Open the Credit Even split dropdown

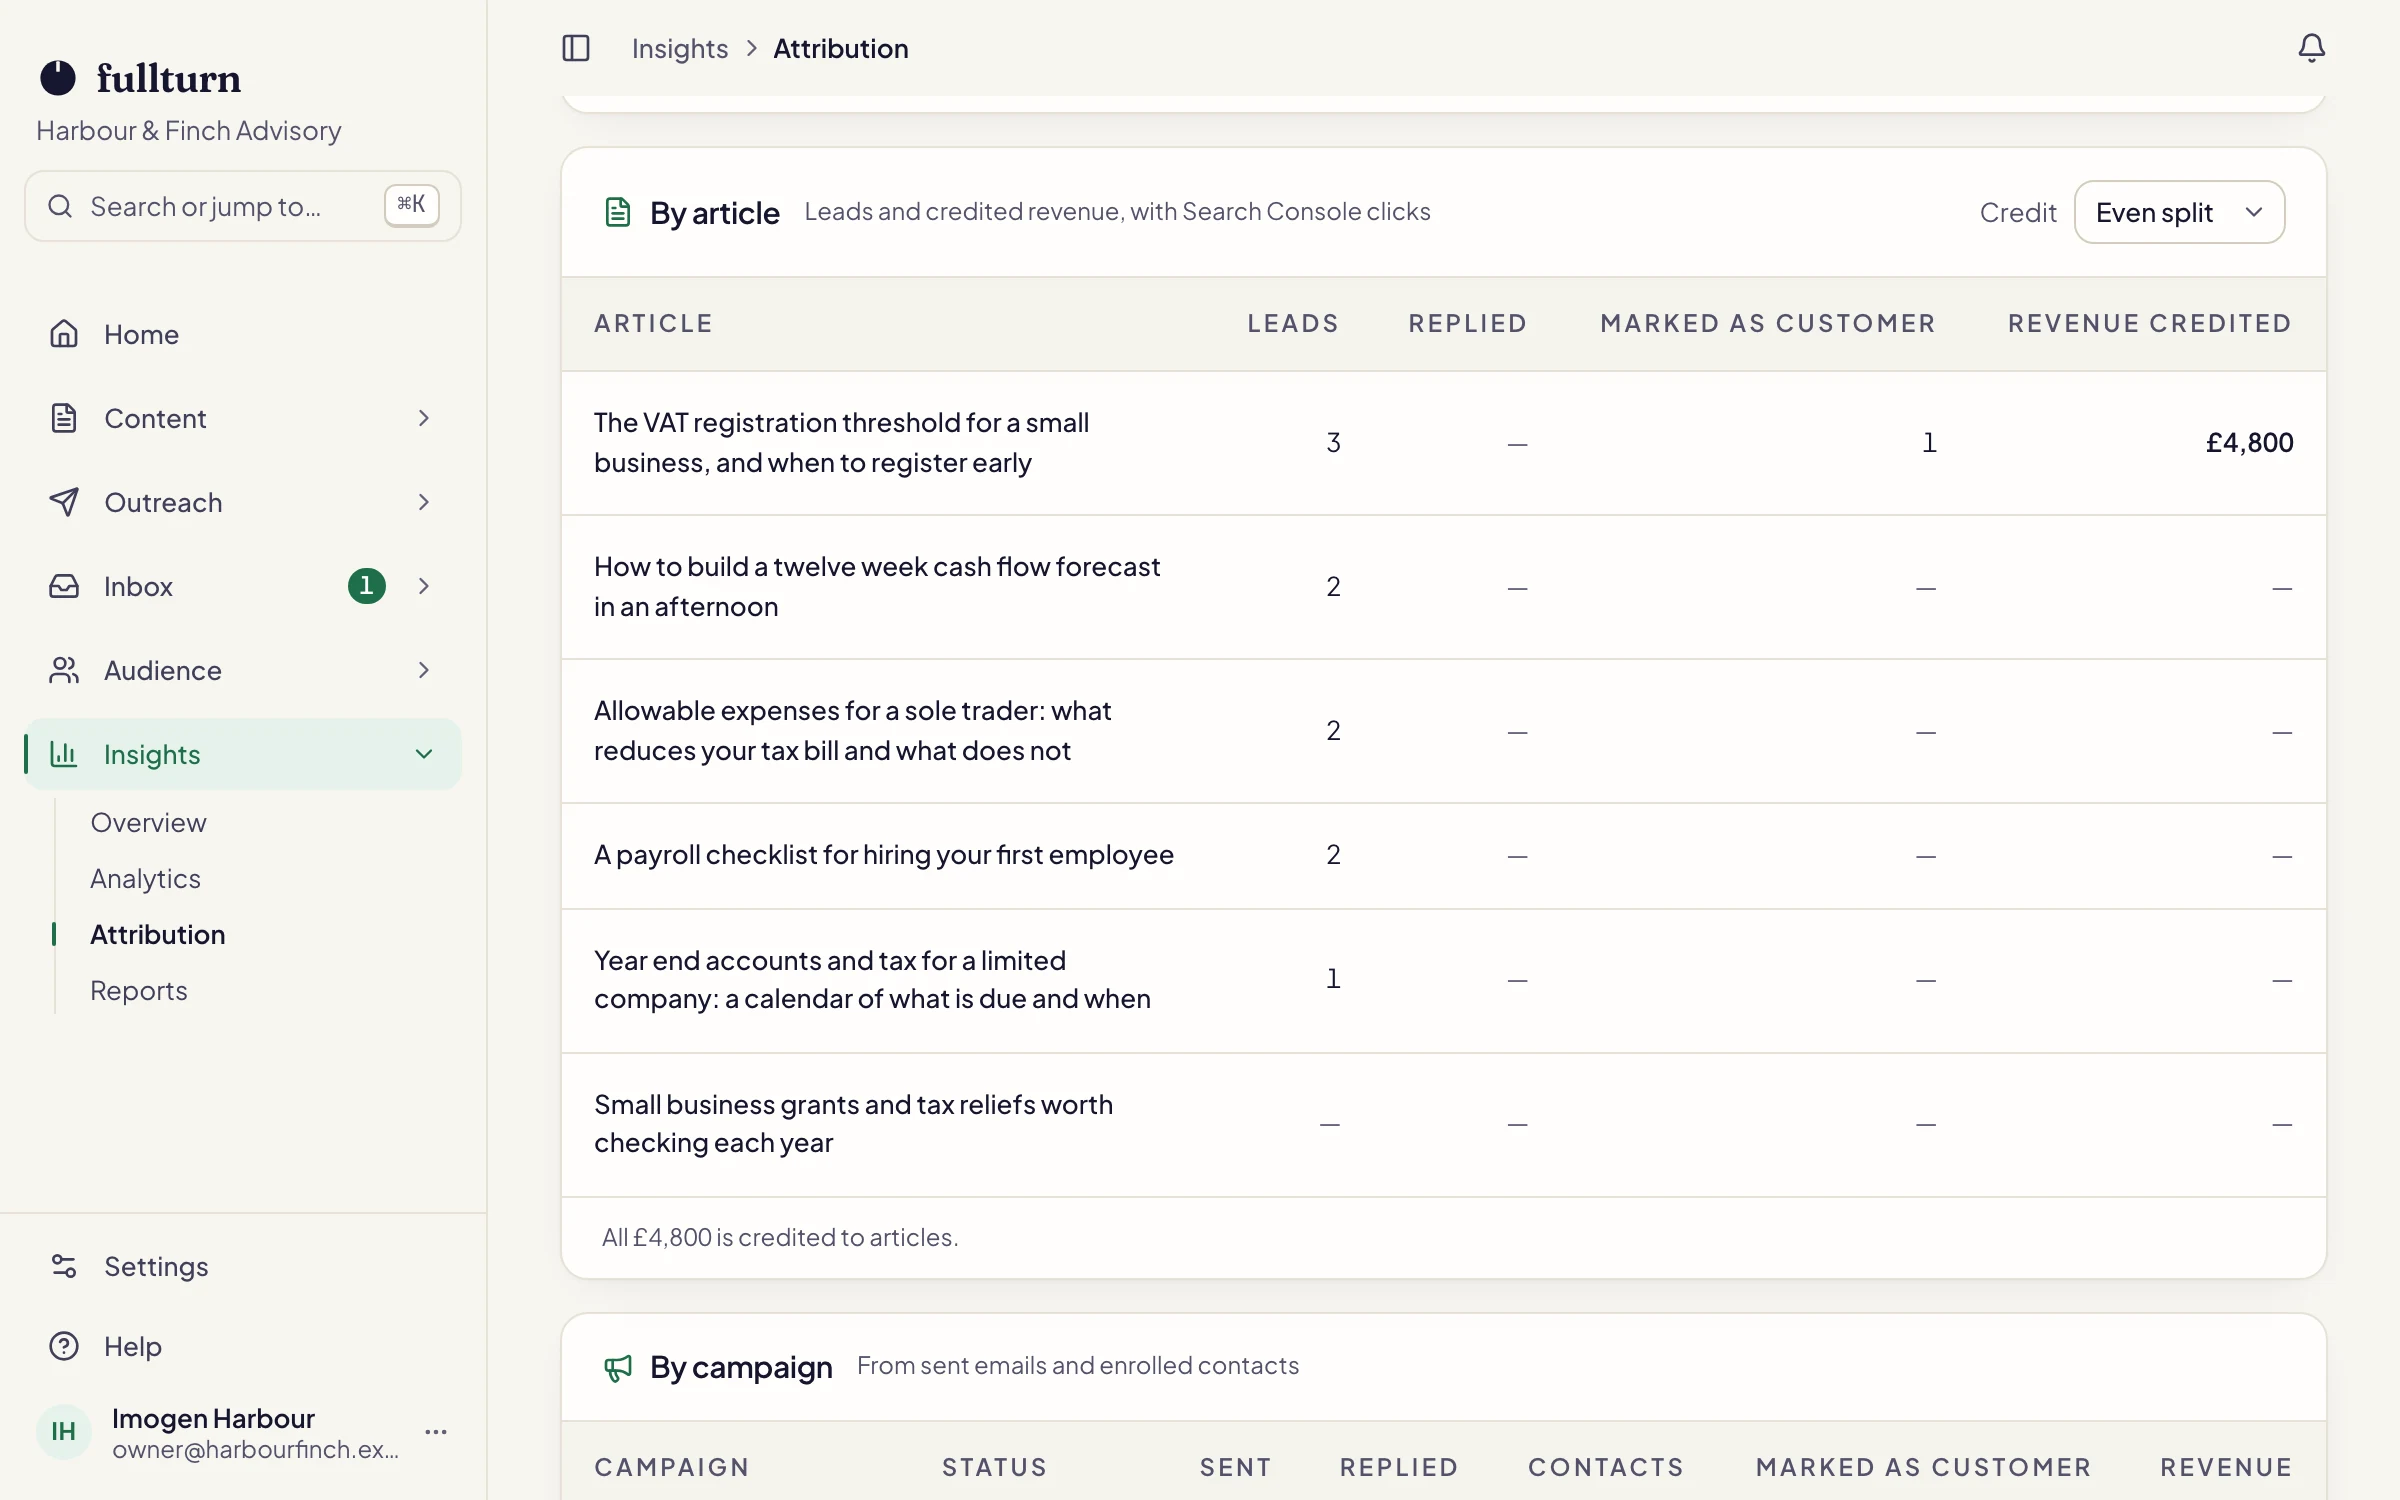(x=2180, y=212)
